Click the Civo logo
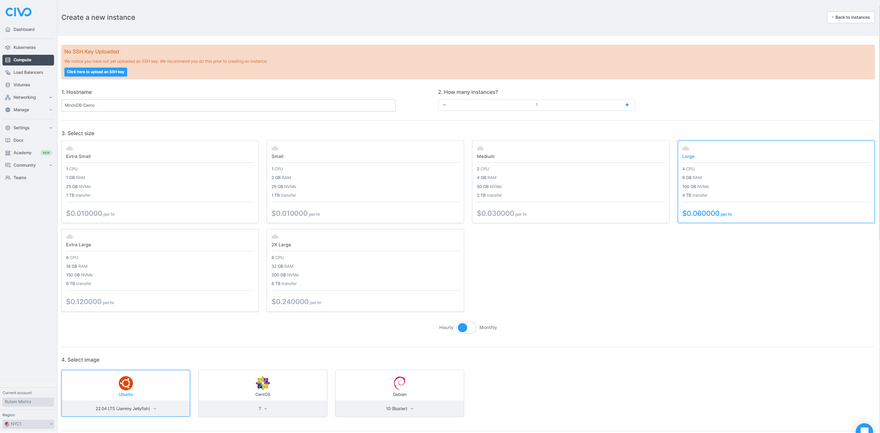880x433 pixels. tap(19, 12)
